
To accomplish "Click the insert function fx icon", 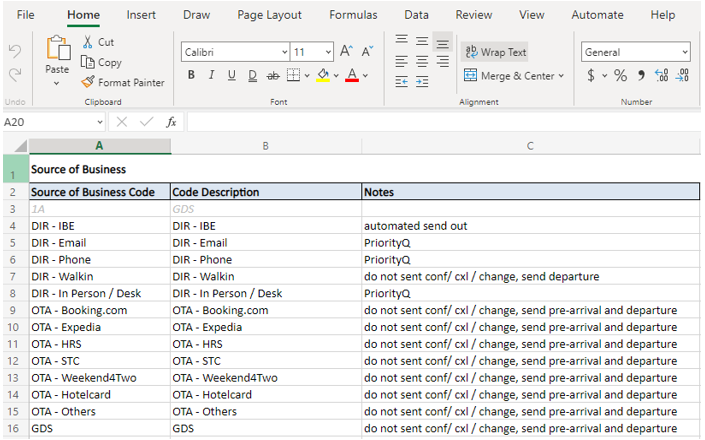I will tap(171, 122).
